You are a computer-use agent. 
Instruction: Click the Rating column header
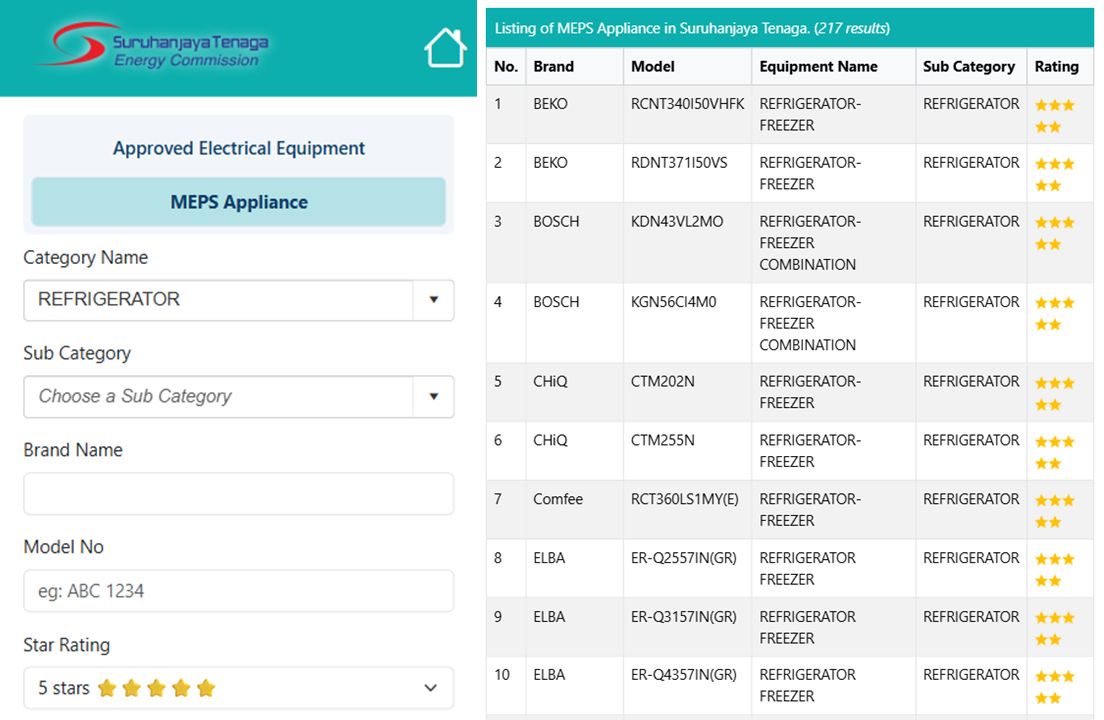tap(1056, 67)
